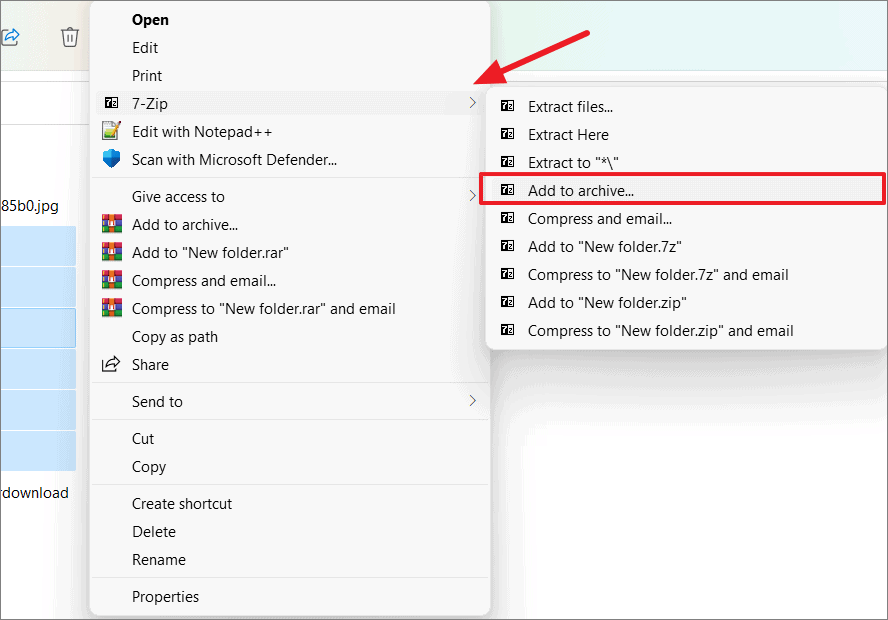Click the WinRAR icon beside Add to archive
This screenshot has width=888, height=620.
pyautogui.click(x=112, y=225)
